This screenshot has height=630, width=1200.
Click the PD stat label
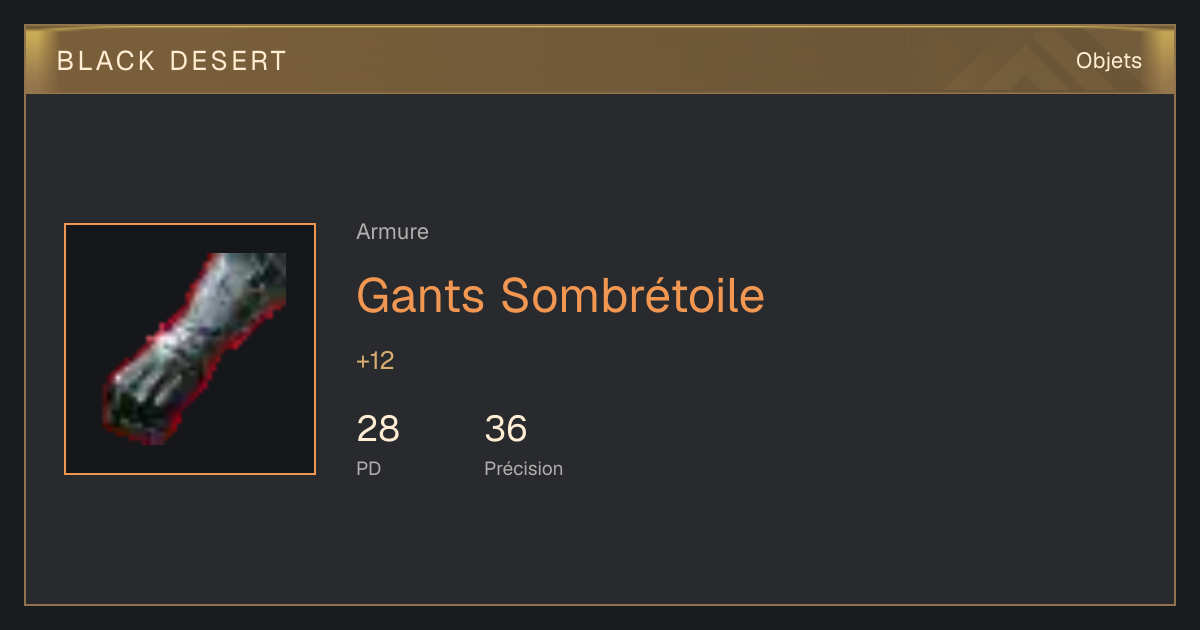coord(368,468)
